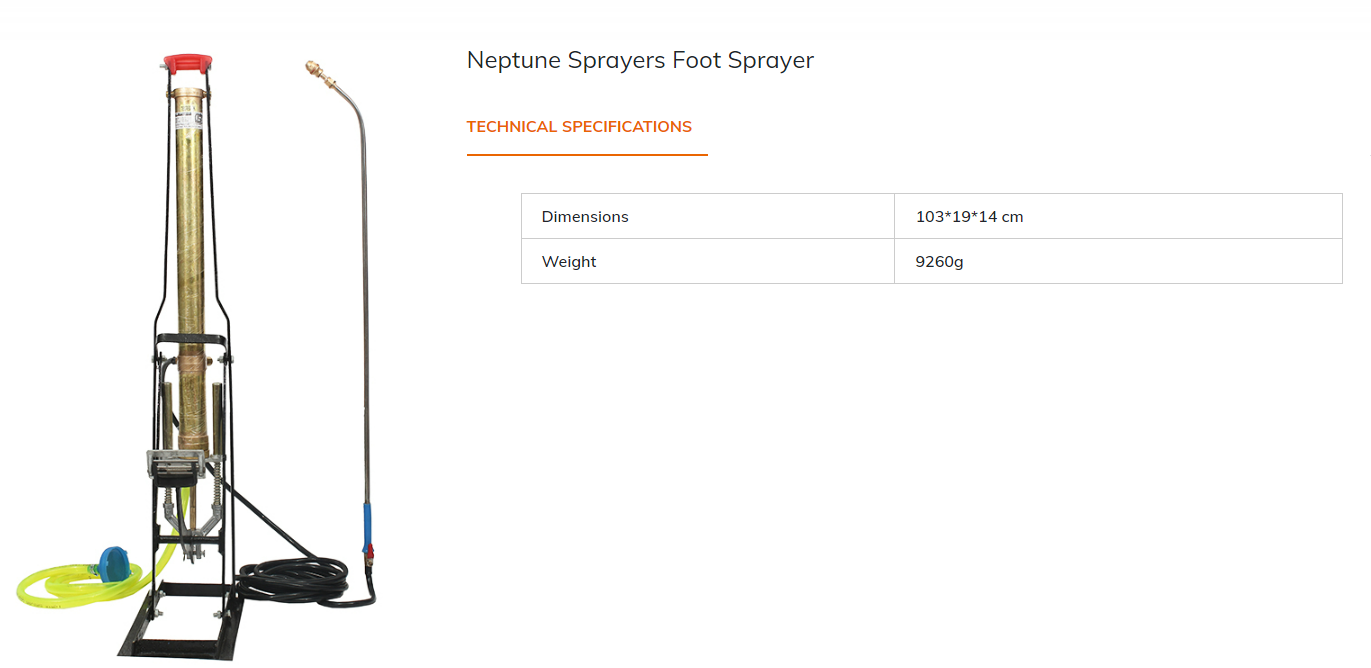Click the orange underline below the tab
Image resolution: width=1371 pixels, height=668 pixels.
[x=587, y=155]
